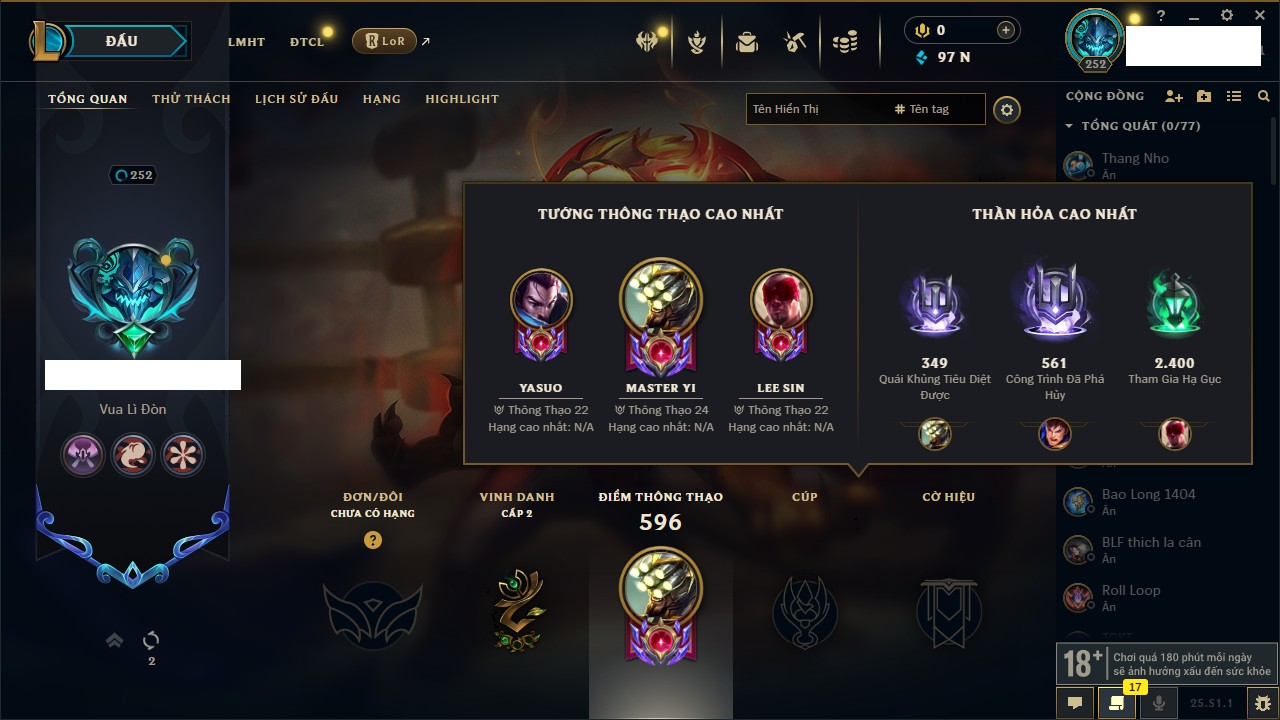Click the friends list scrollbar

tap(1273, 150)
